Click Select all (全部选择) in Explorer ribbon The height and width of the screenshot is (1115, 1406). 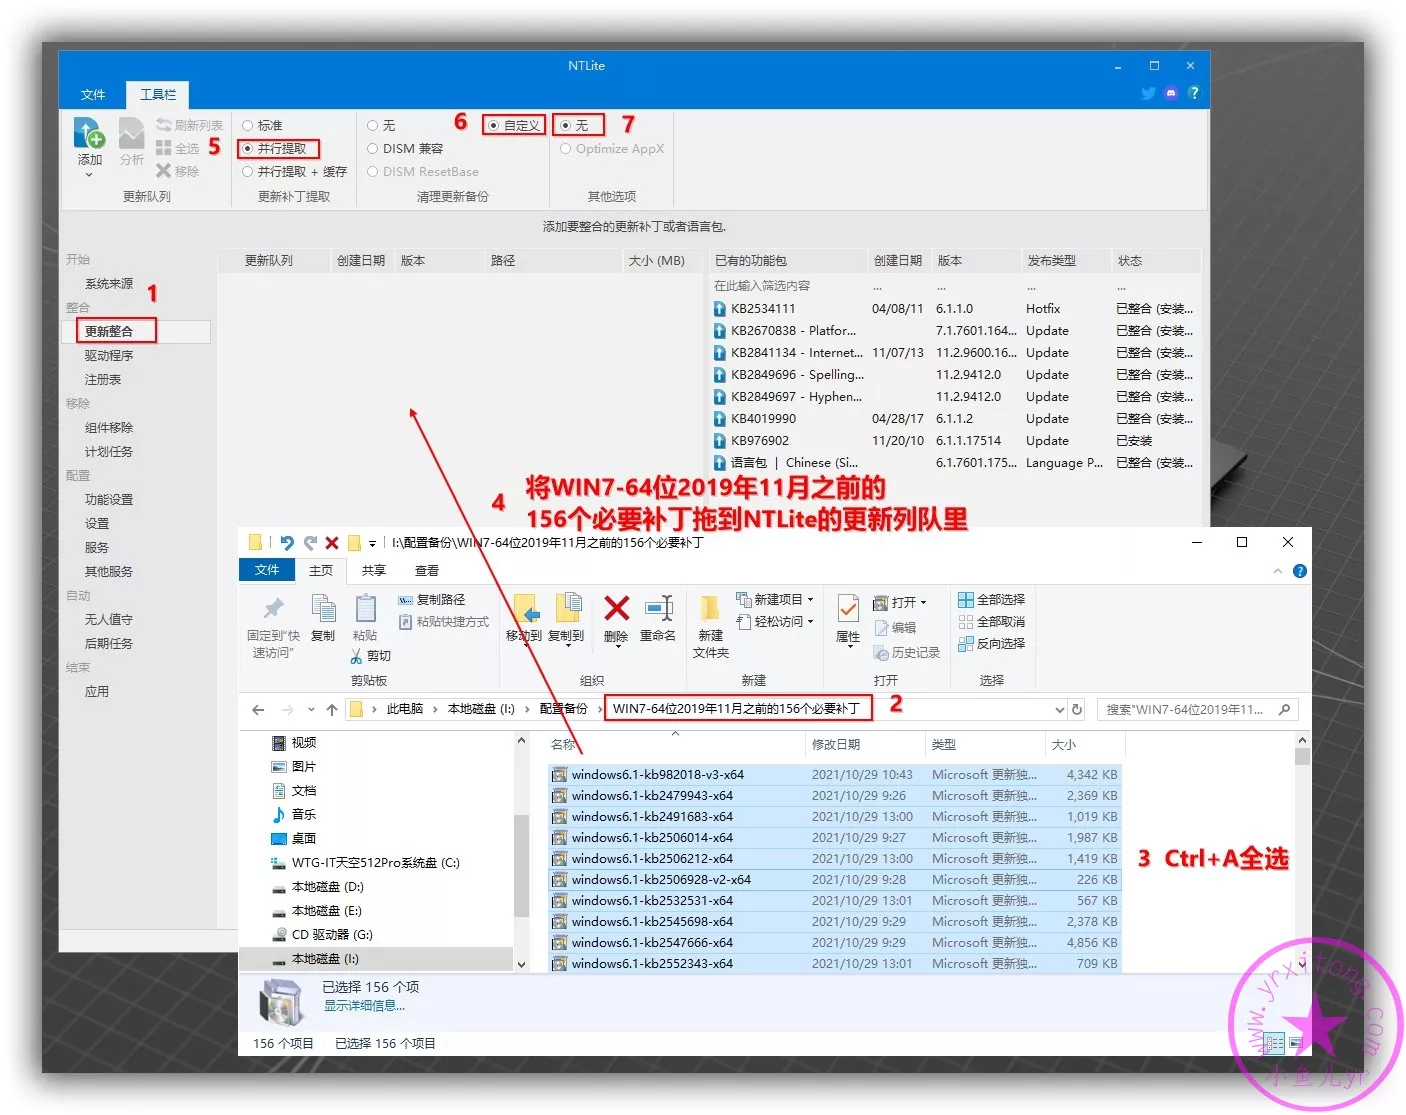991,599
